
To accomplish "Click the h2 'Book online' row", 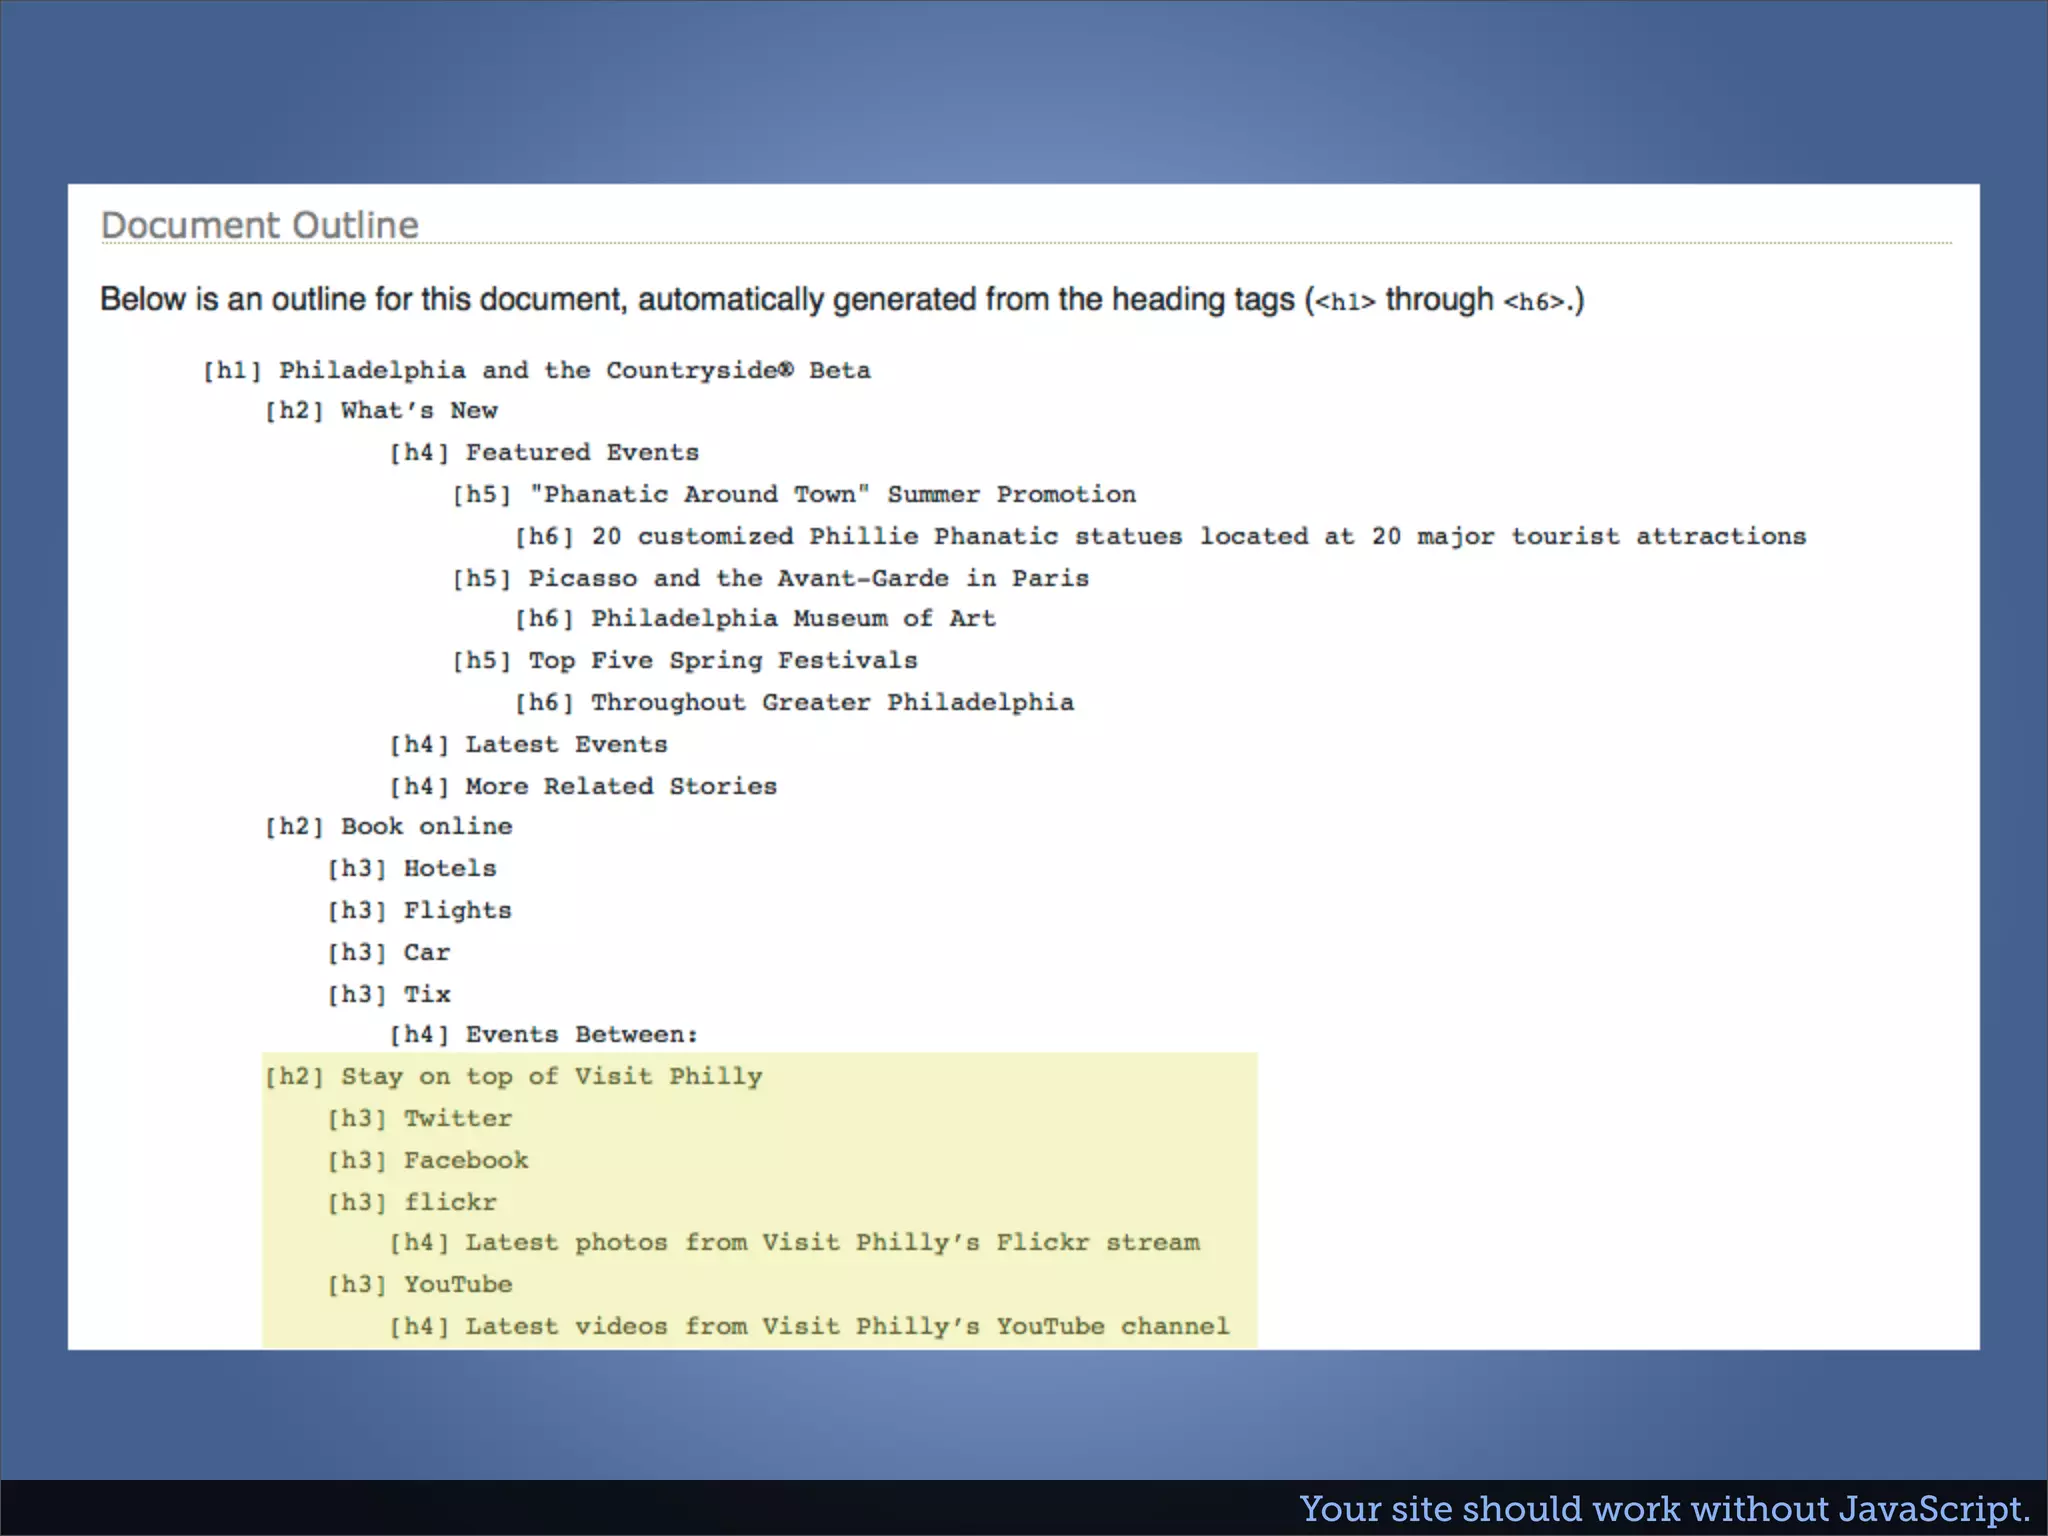I will click(x=389, y=827).
